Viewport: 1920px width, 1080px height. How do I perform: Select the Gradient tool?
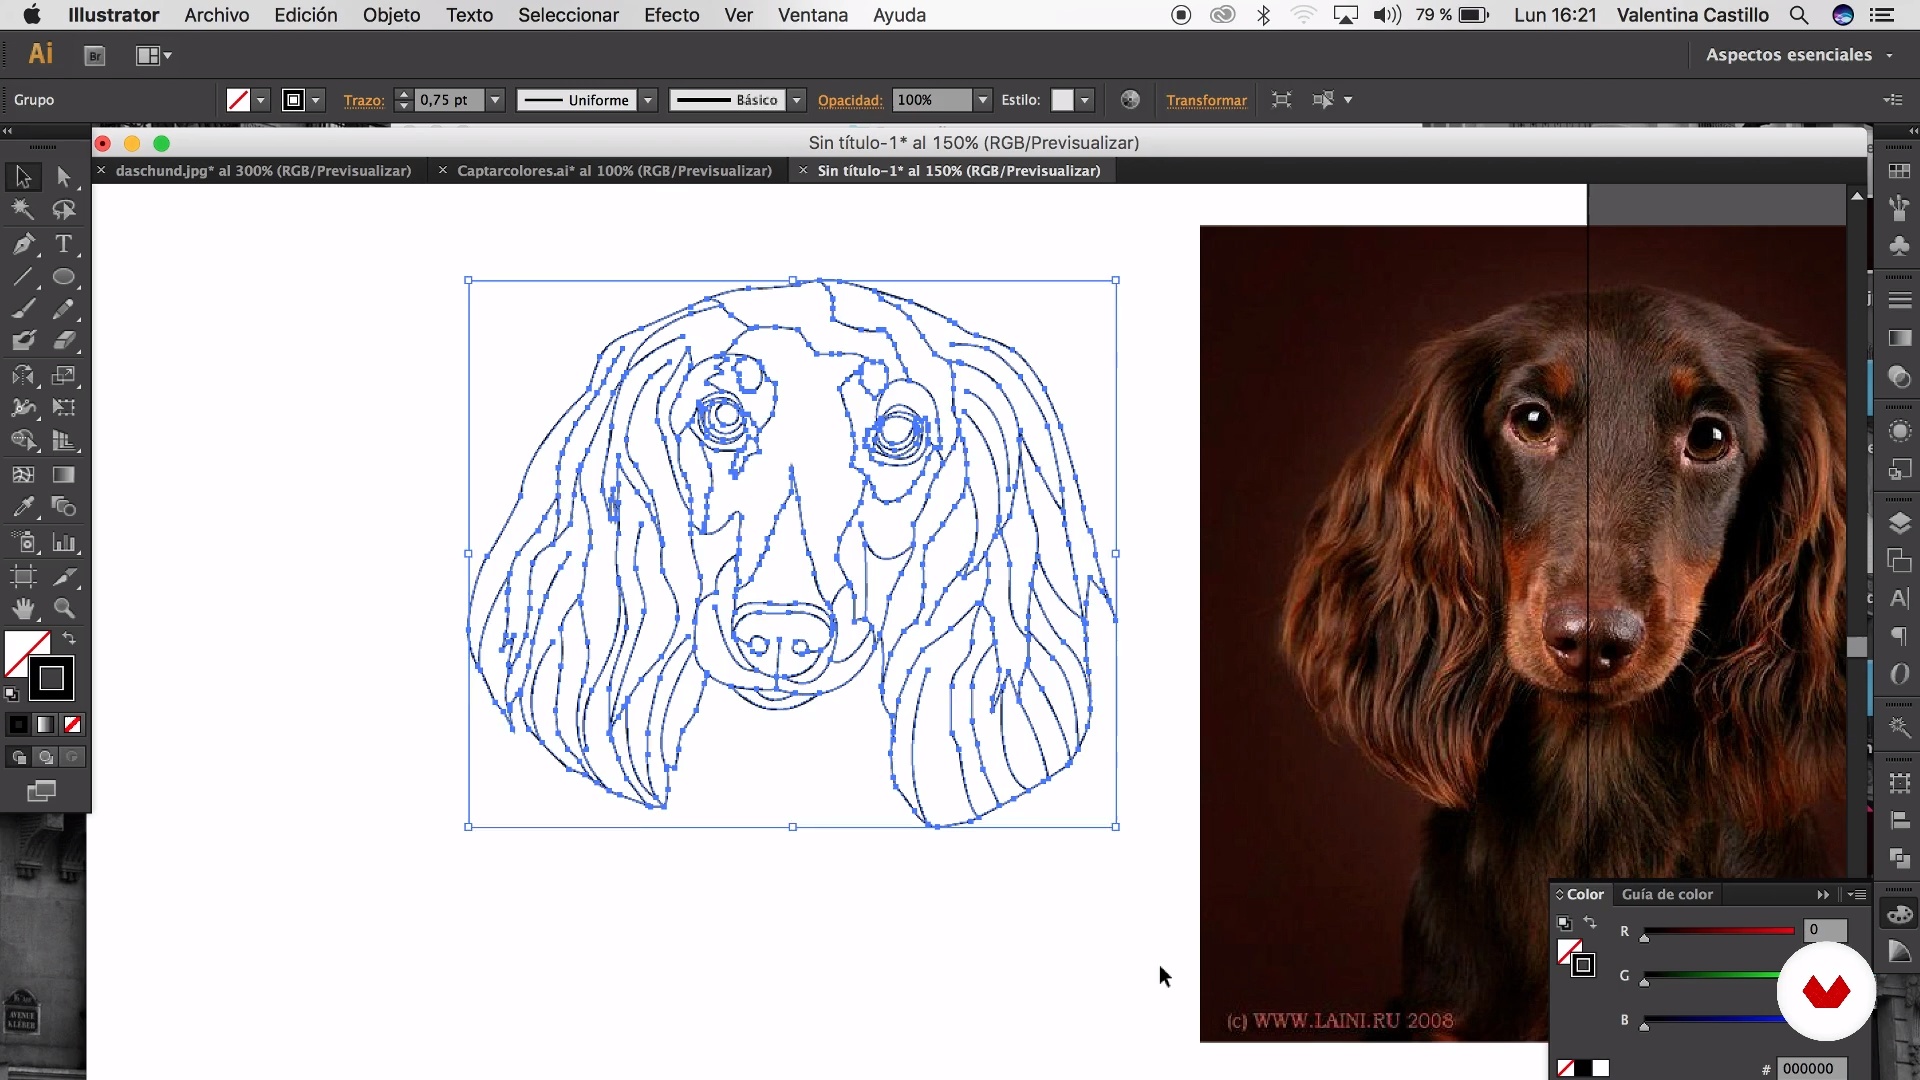[x=64, y=474]
